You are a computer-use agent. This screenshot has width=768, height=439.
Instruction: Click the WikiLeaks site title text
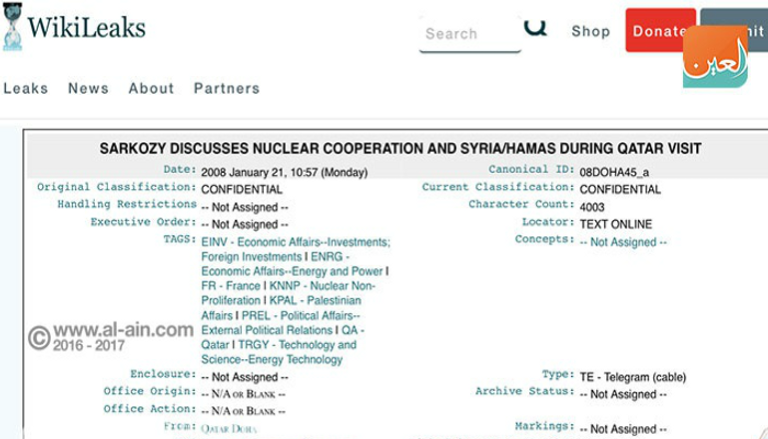(x=86, y=27)
